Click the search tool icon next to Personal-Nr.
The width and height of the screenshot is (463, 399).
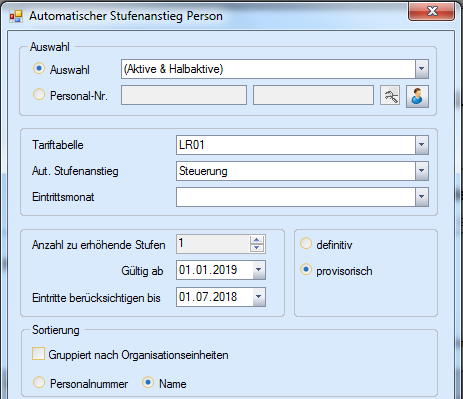click(x=390, y=95)
